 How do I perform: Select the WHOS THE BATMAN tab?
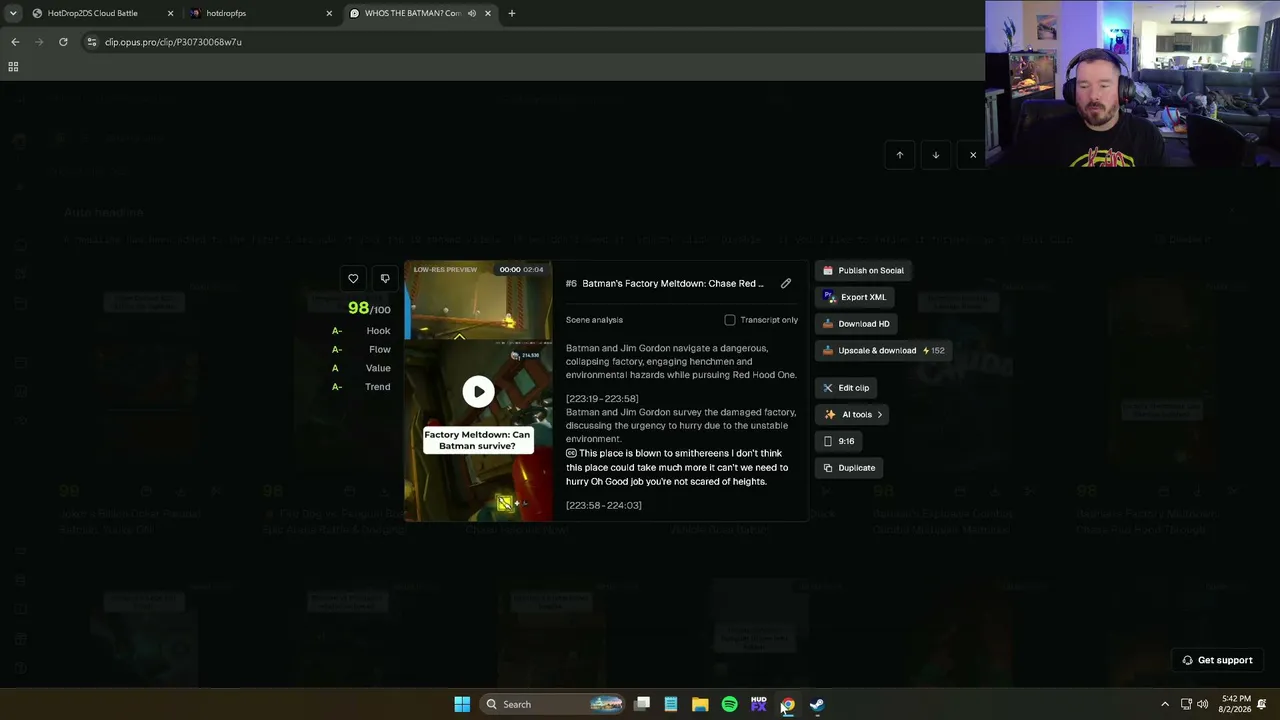412,13
